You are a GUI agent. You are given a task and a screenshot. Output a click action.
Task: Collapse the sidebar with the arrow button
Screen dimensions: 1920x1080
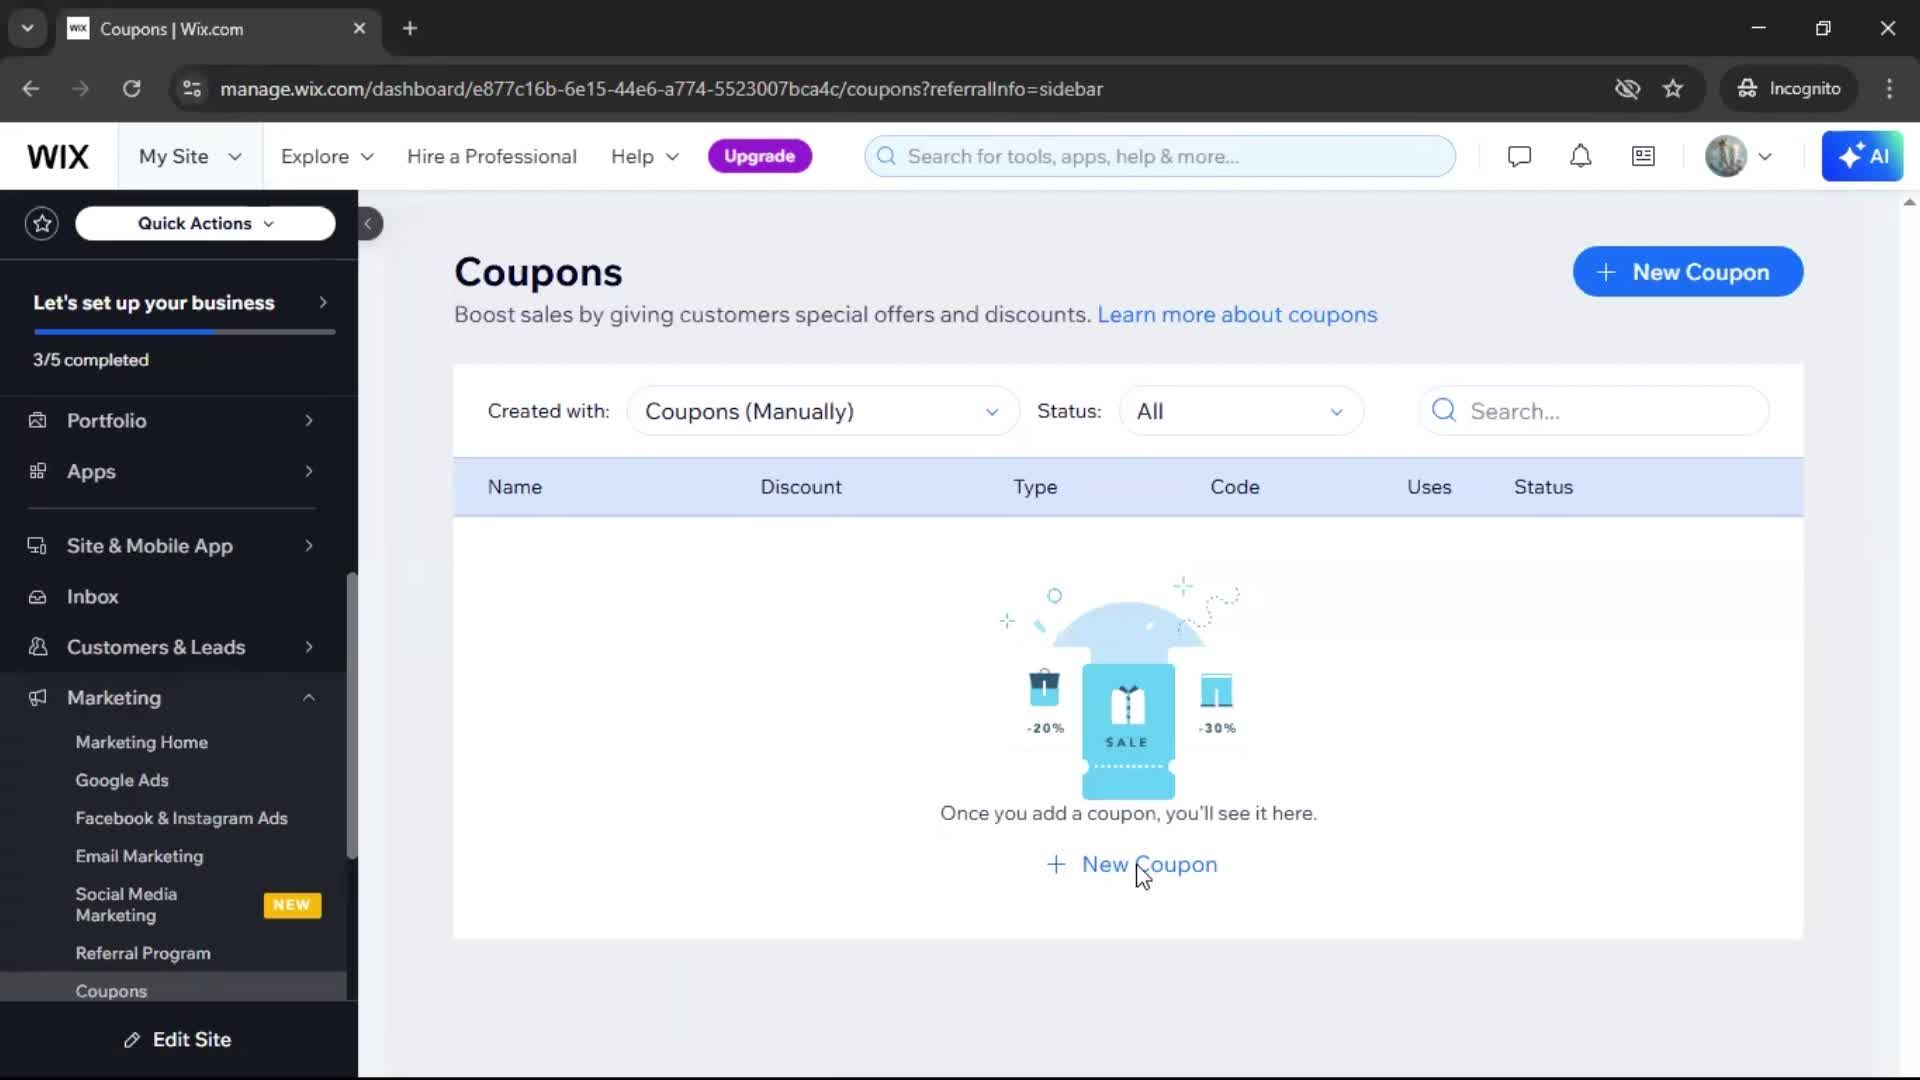tap(368, 223)
